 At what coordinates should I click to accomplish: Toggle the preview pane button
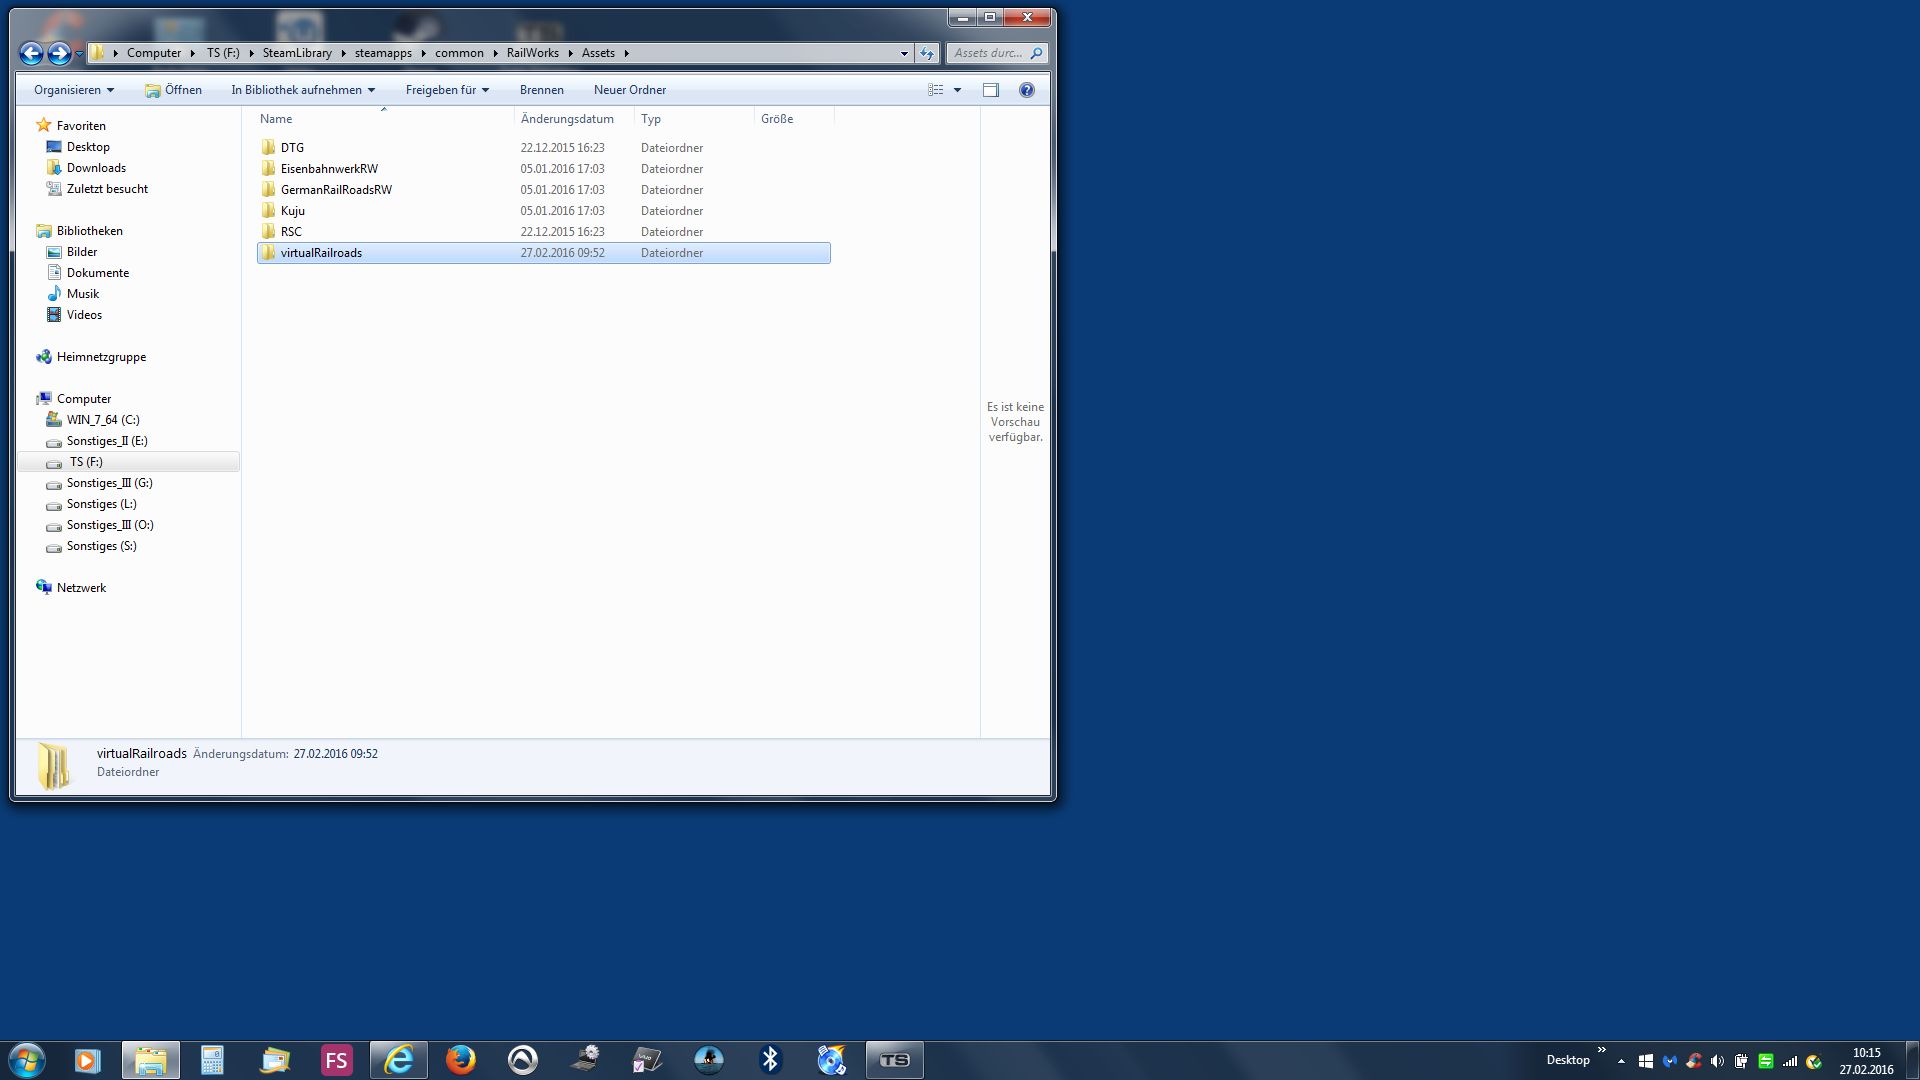(990, 90)
